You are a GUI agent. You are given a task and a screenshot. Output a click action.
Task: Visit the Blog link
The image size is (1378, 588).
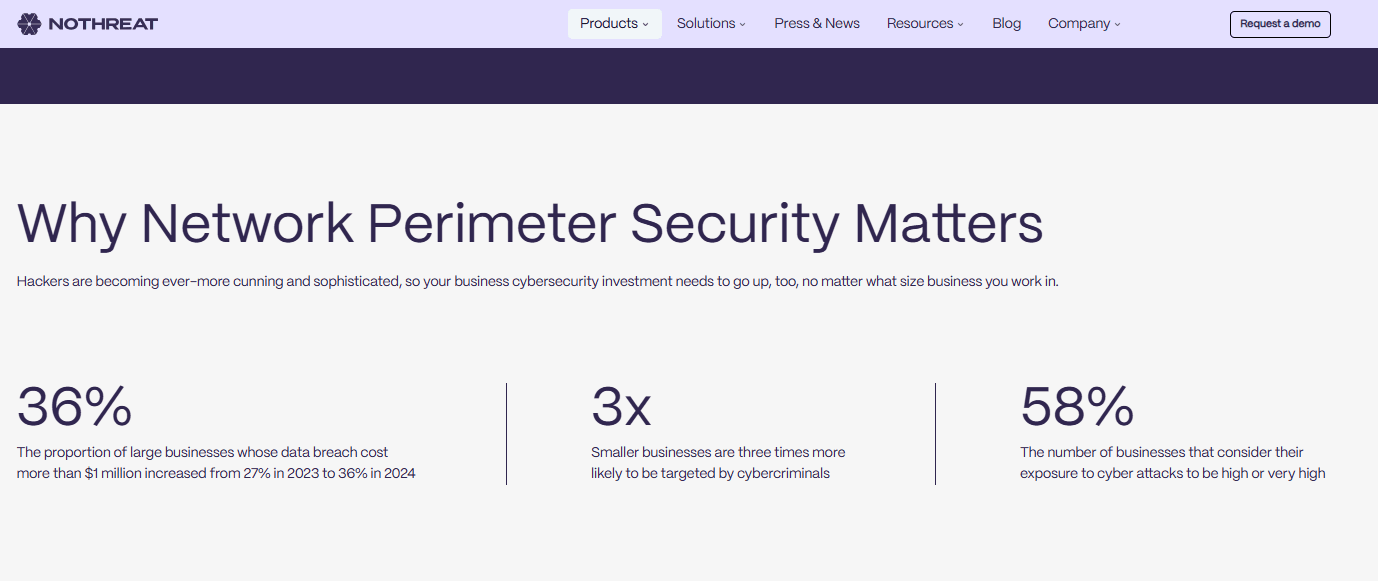pyautogui.click(x=1006, y=24)
